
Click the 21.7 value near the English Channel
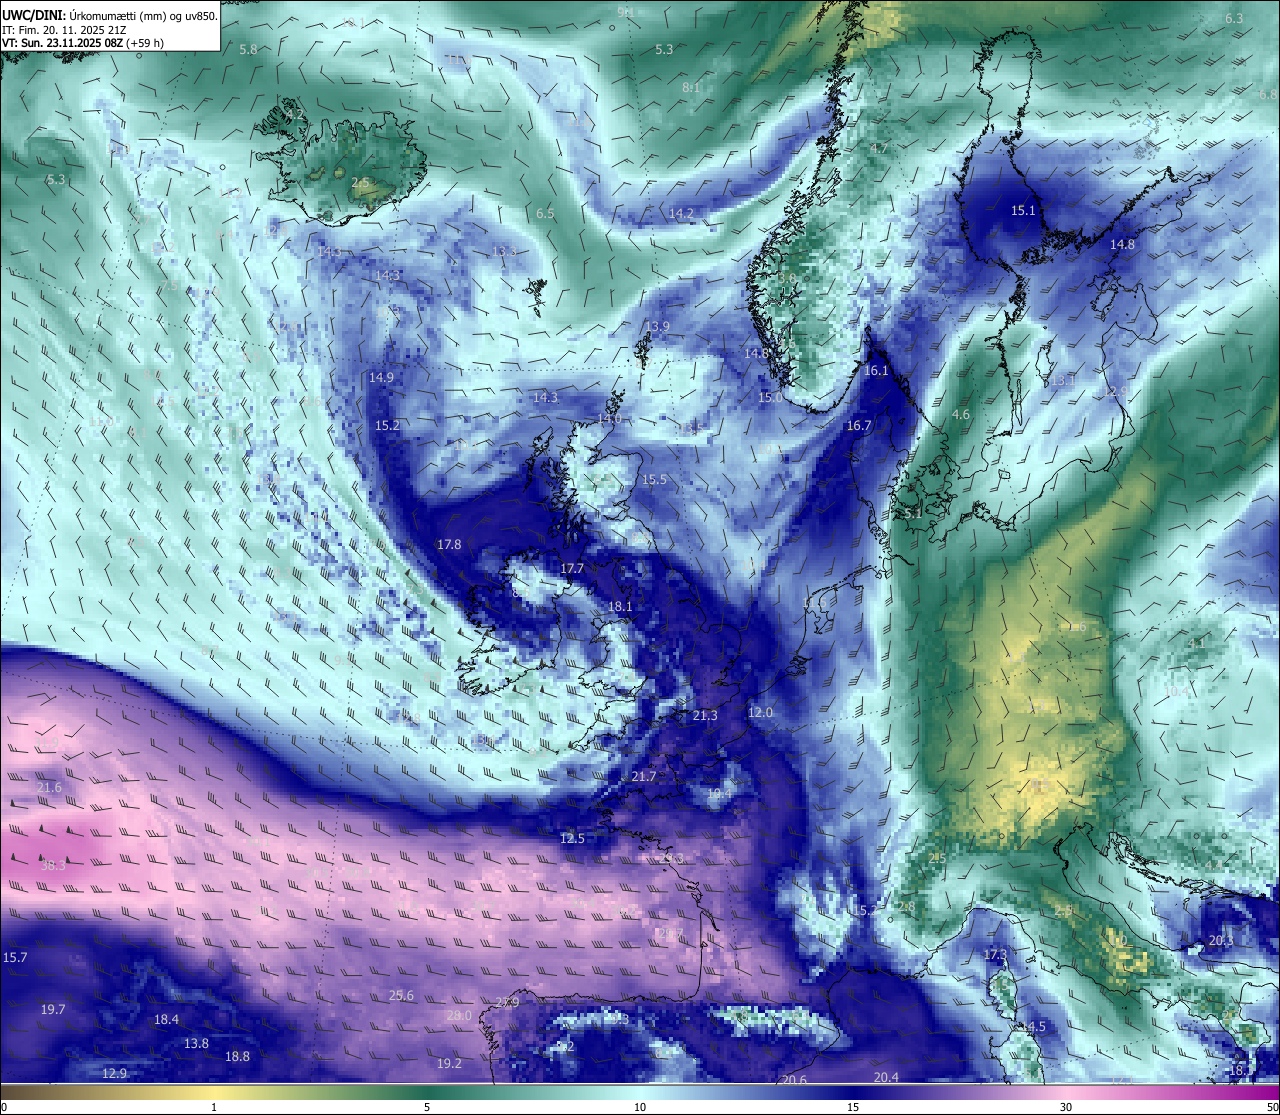pos(644,777)
